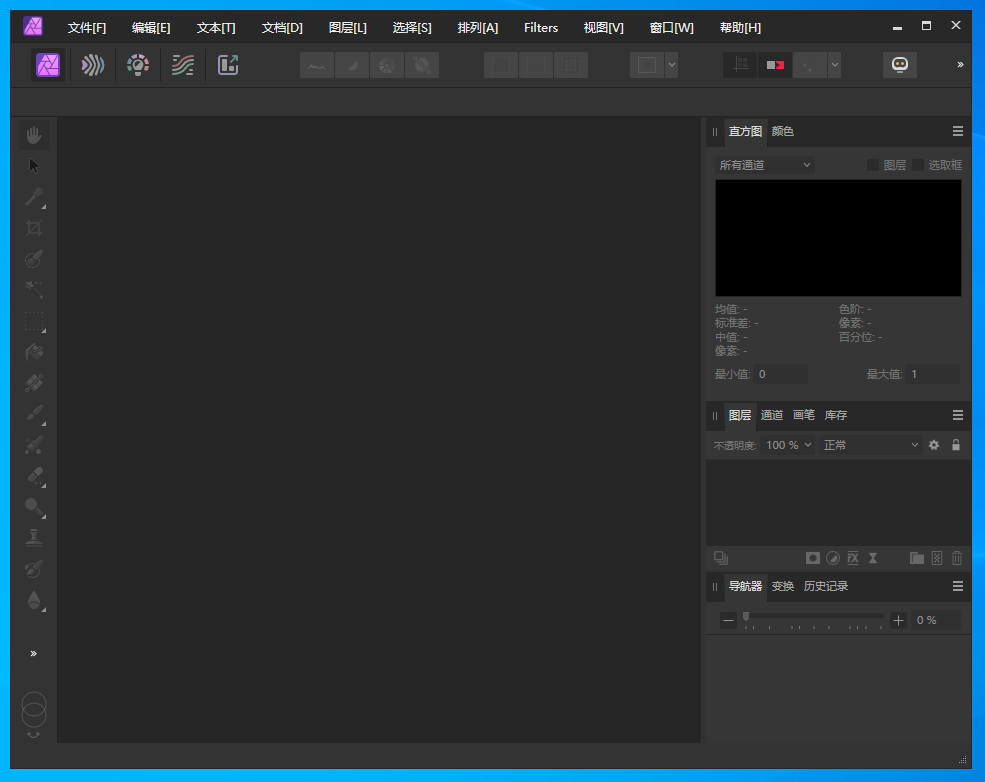Viewport: 985px width, 782px height.
Task: Click the layer FX effects icon
Action: (x=853, y=558)
